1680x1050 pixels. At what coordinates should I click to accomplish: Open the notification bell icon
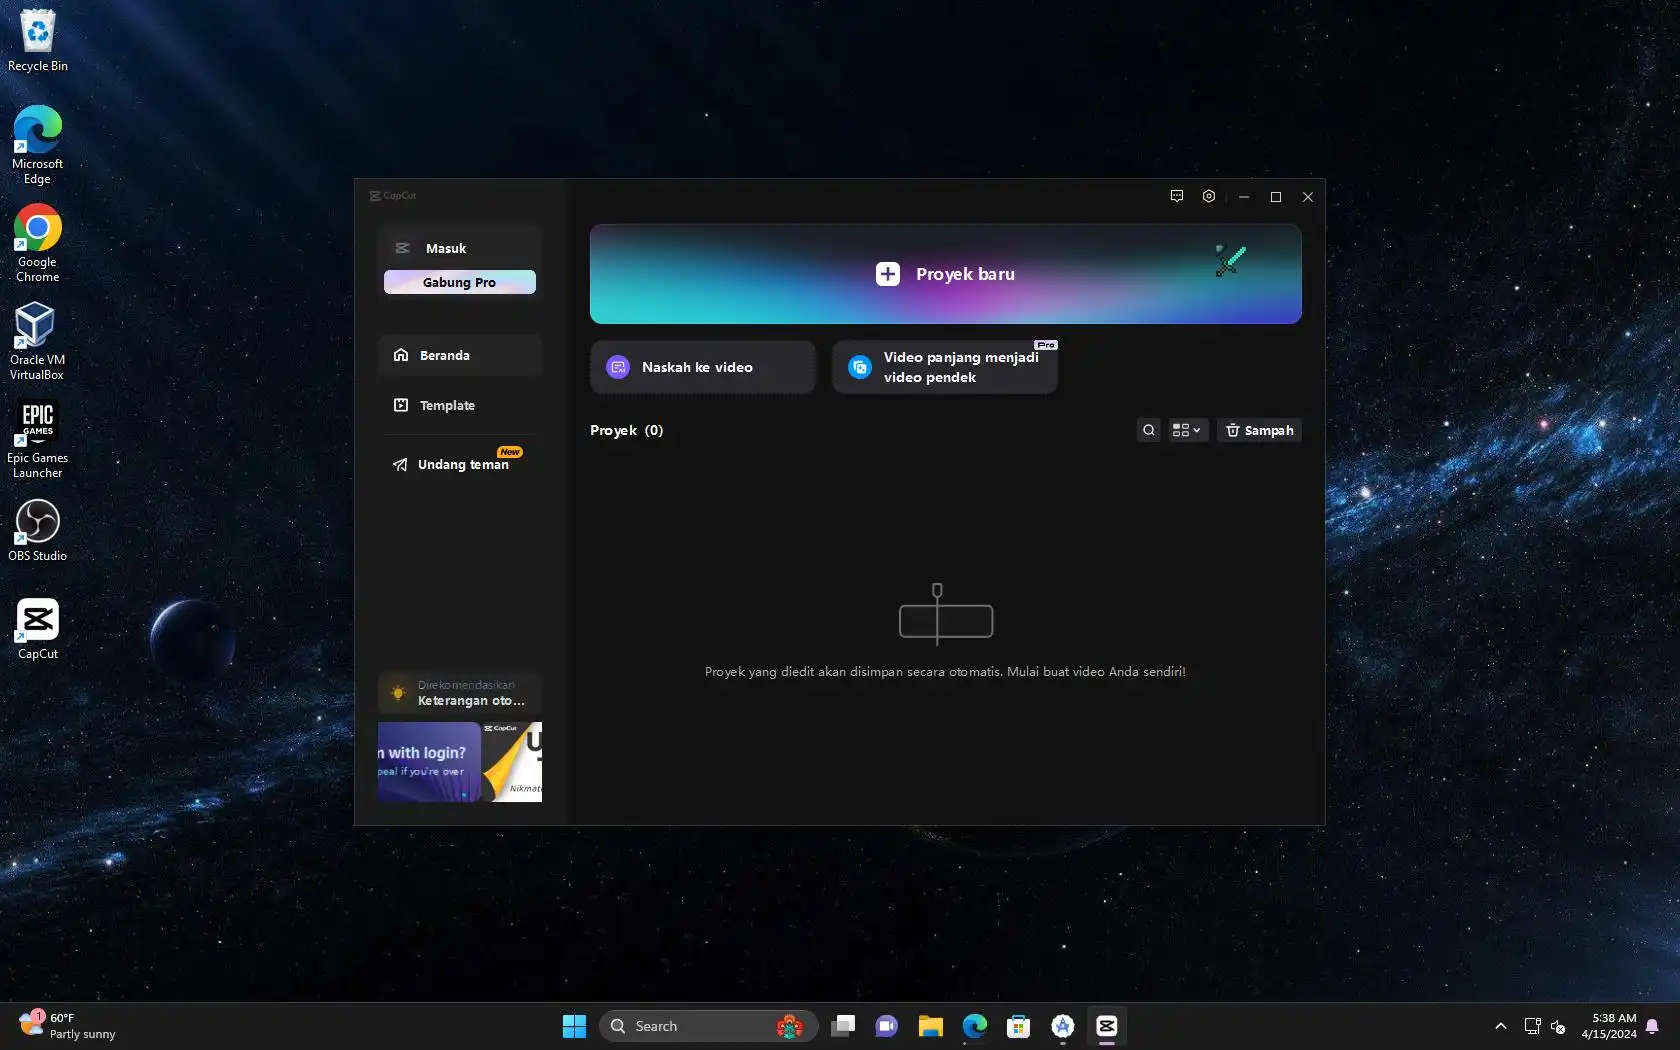coord(1652,1026)
